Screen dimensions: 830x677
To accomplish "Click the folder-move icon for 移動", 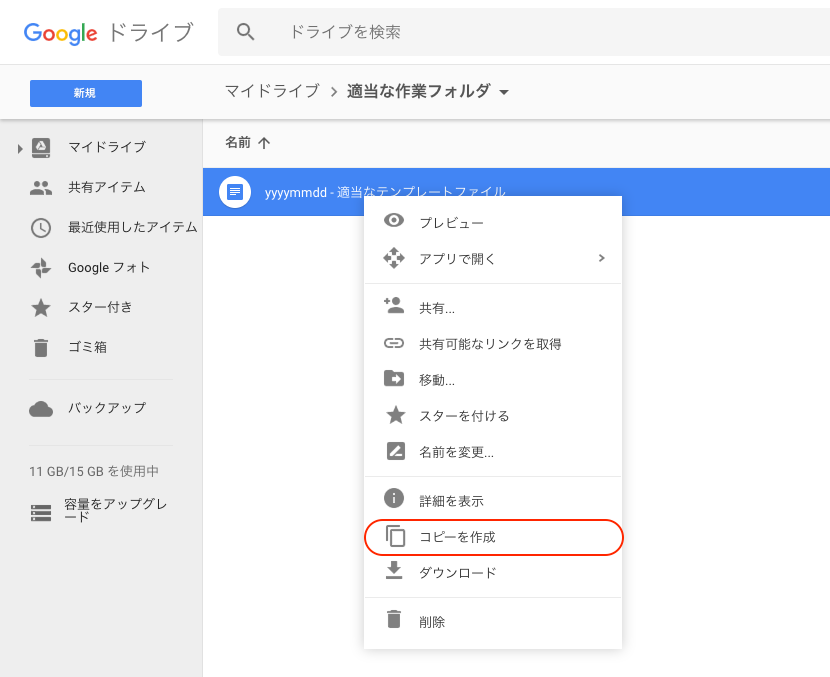I will pos(394,378).
